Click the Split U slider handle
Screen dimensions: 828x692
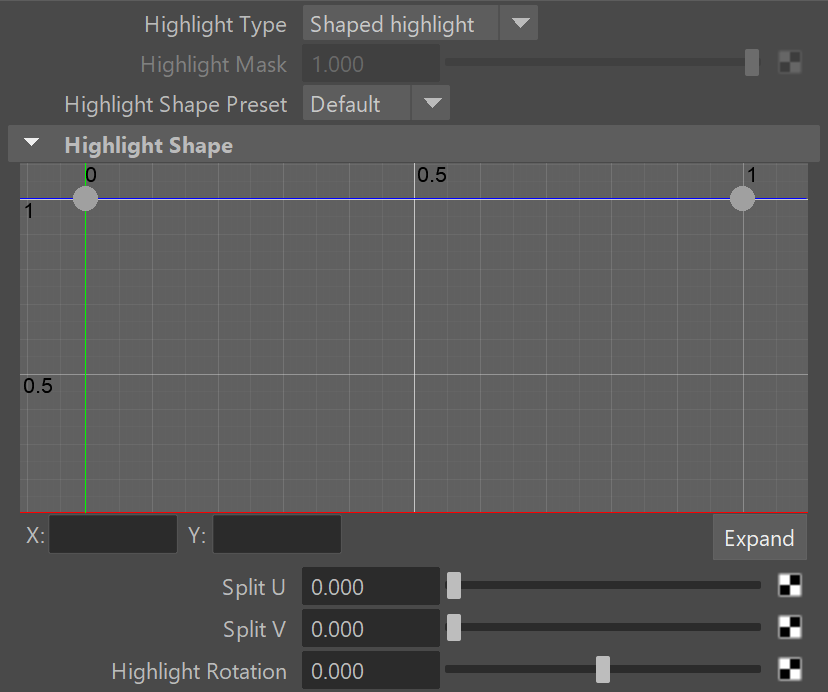click(x=454, y=586)
